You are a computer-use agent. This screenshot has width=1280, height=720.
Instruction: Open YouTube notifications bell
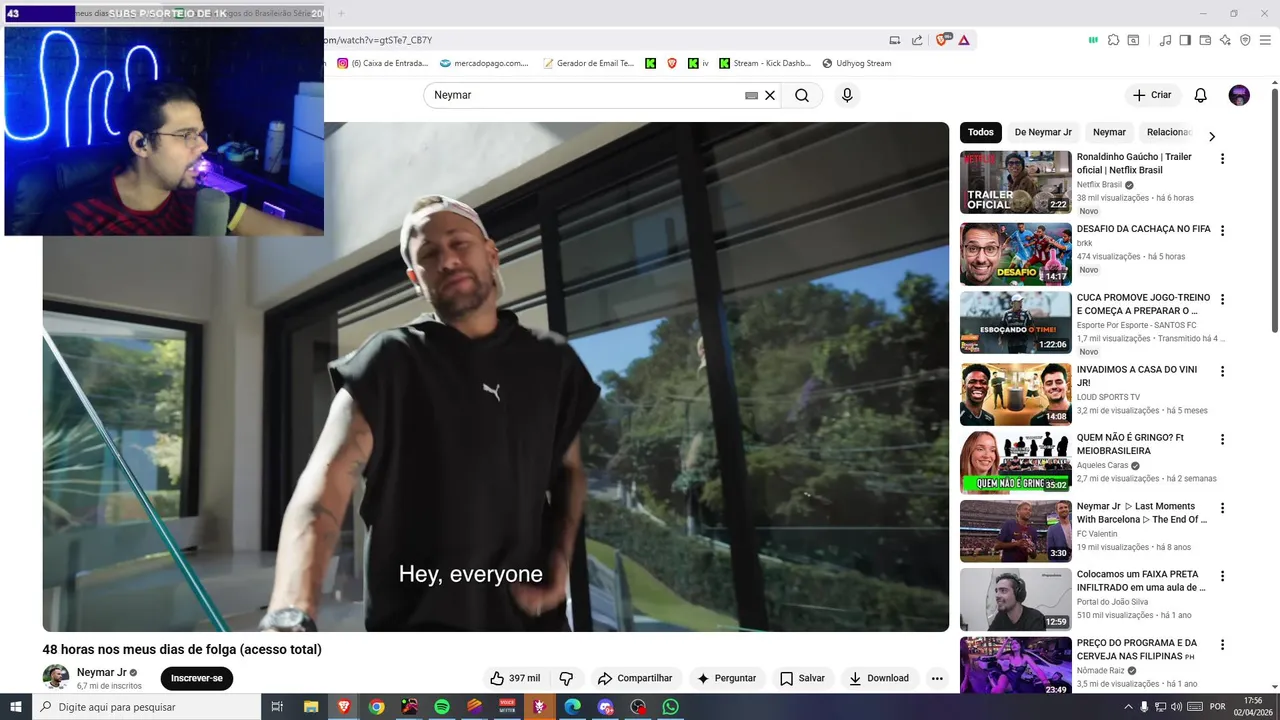(1200, 95)
